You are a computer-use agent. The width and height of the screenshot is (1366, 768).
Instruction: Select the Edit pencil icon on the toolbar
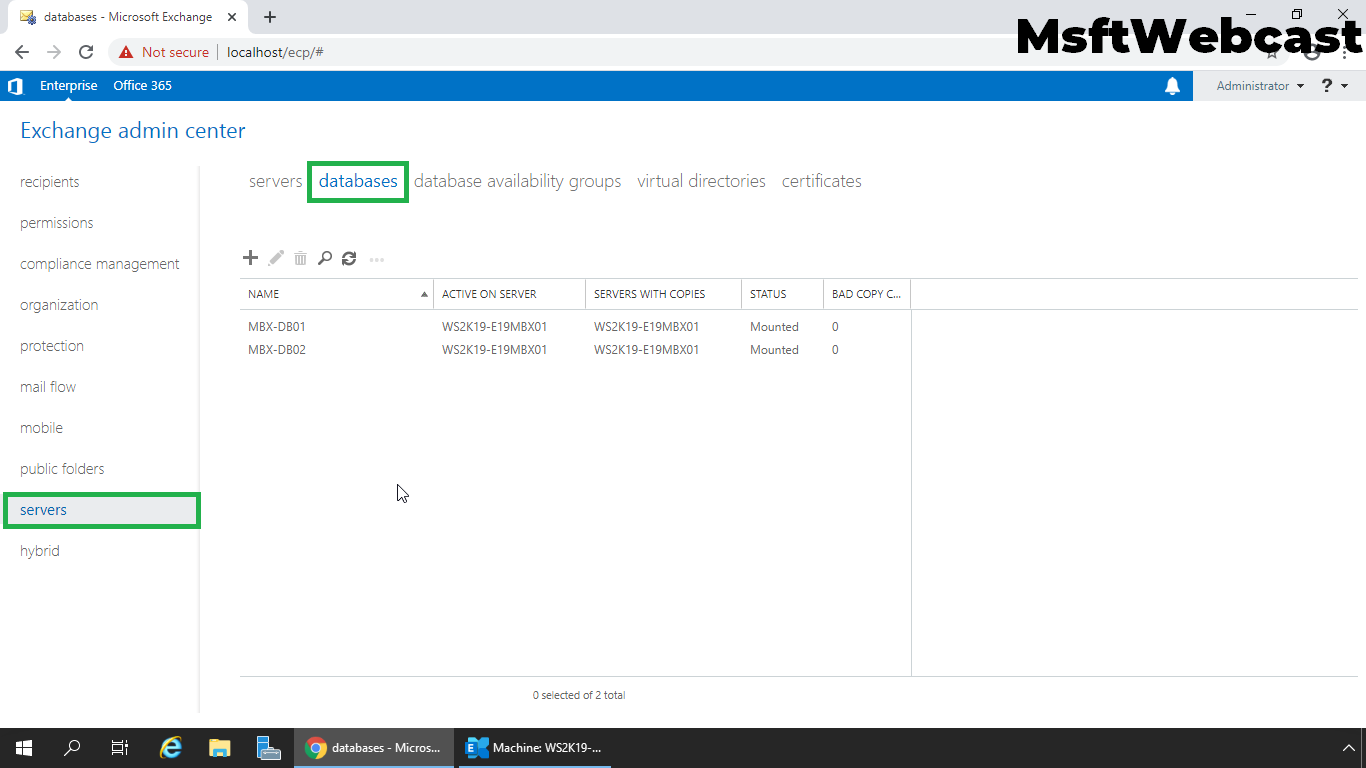pos(275,258)
